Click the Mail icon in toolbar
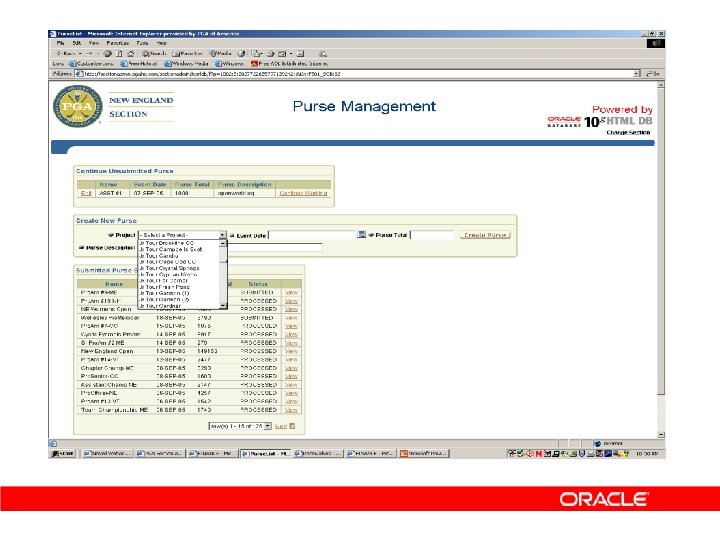Viewport: 720px width, 540px height. (256, 54)
